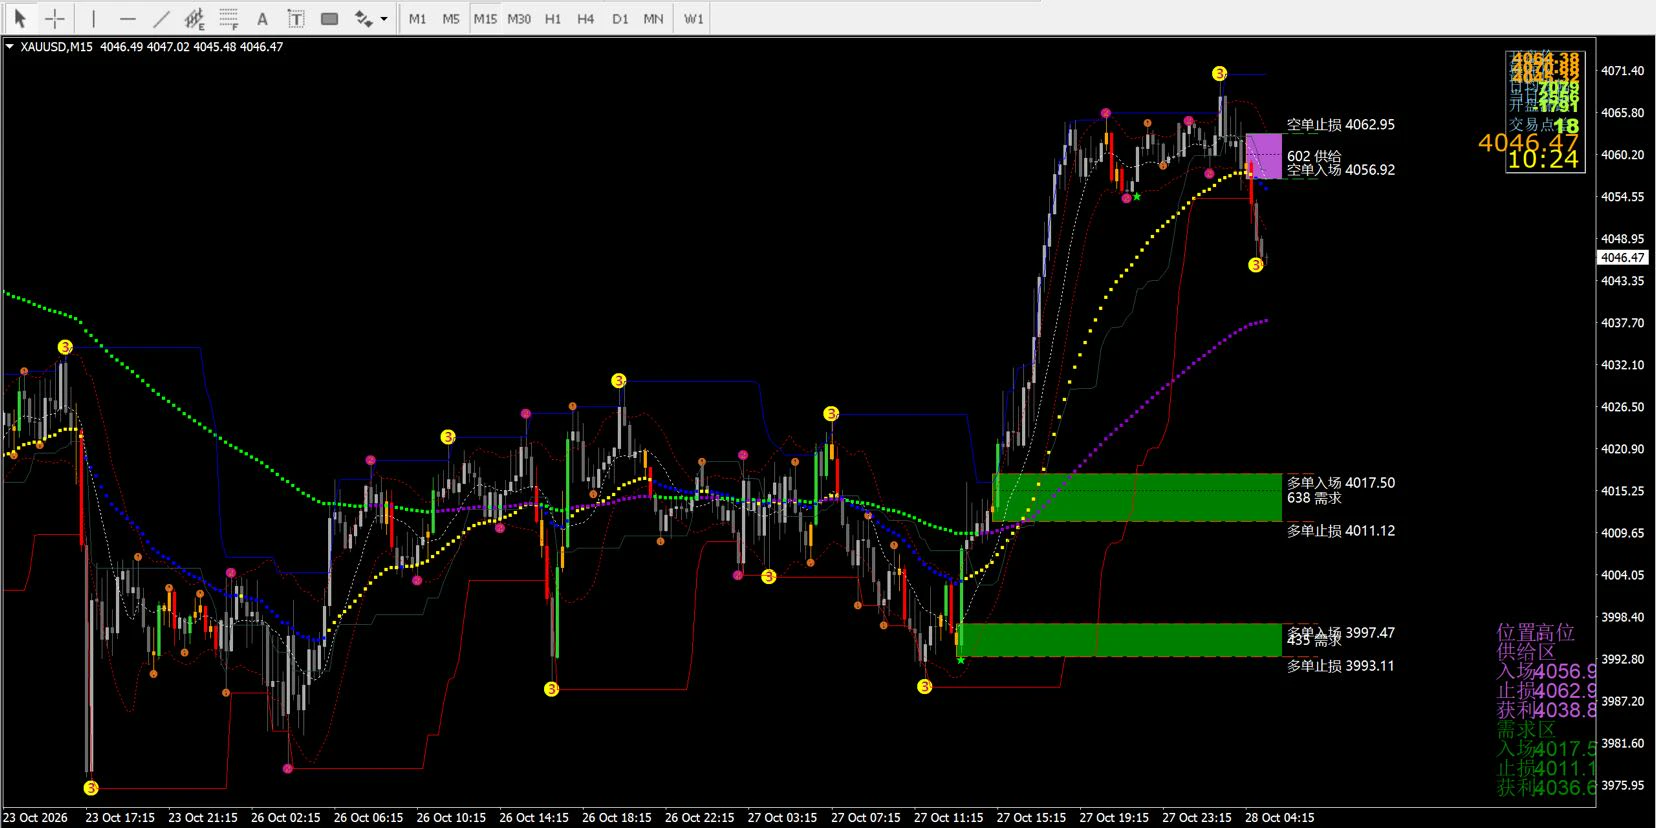
Task: Switch to the M30 timeframe
Action: pyautogui.click(x=519, y=18)
